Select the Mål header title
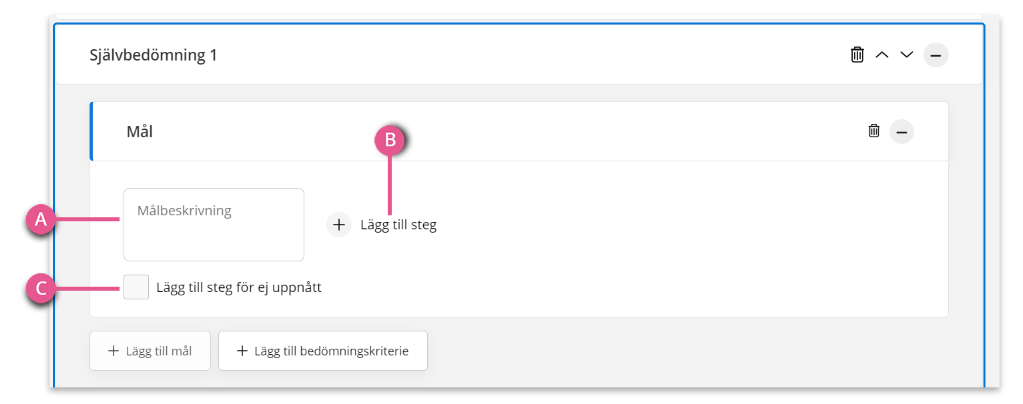The image size is (1023, 404). click(x=139, y=132)
